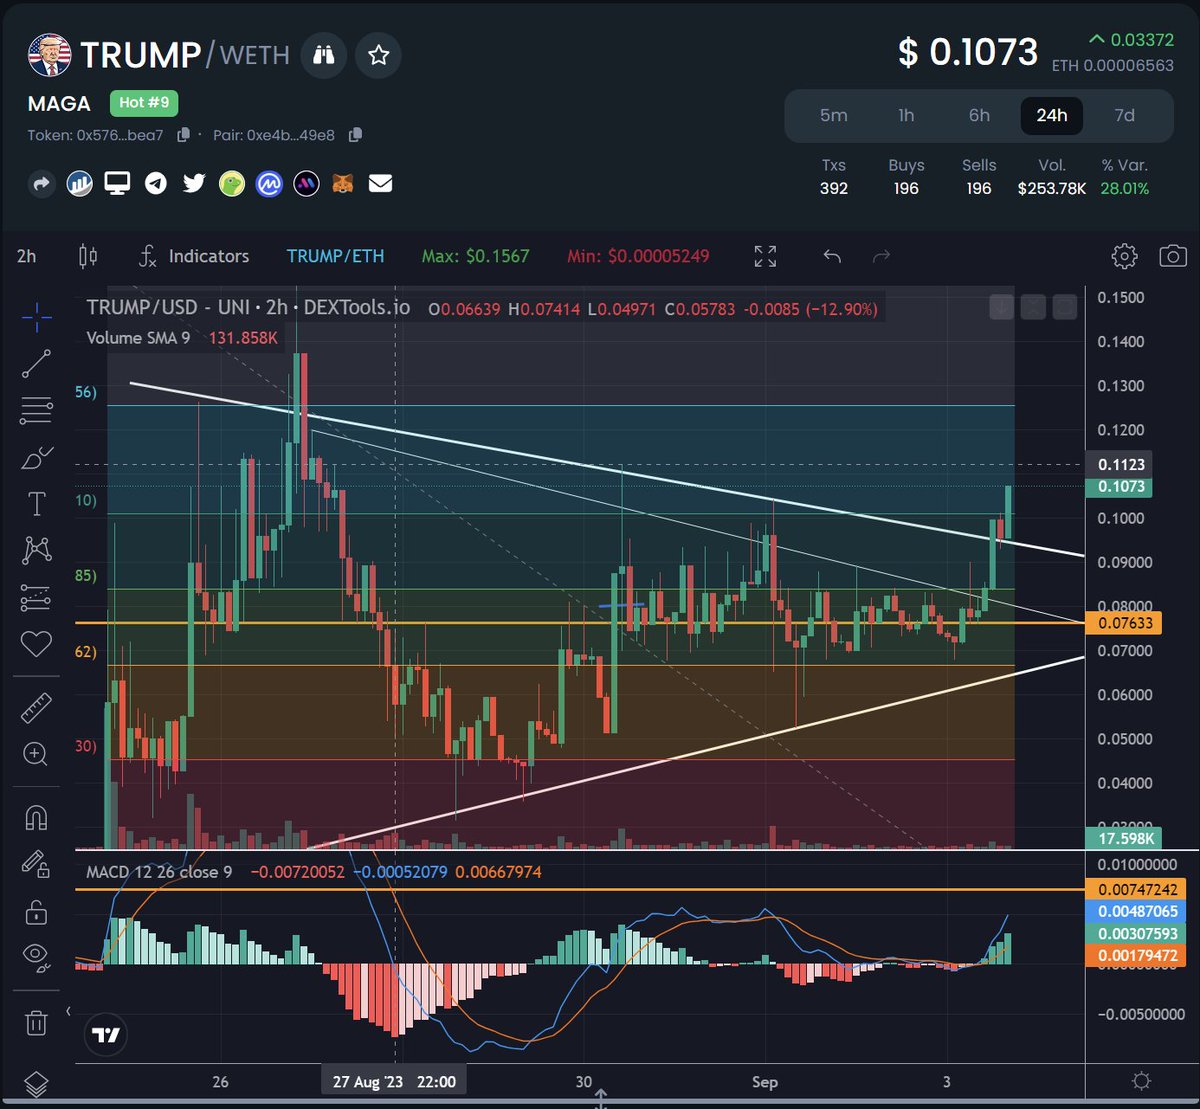1200x1109 pixels.
Task: Expand the chart to fullscreen
Action: (764, 256)
